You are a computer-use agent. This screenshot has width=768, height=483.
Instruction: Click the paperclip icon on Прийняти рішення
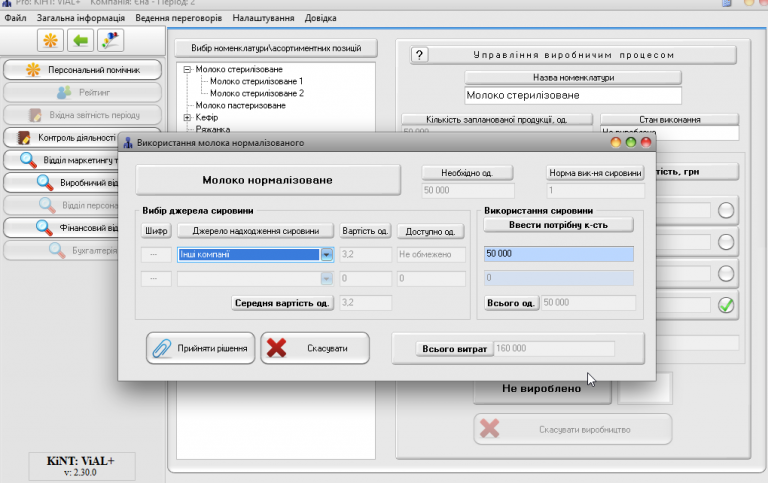[x=162, y=348]
